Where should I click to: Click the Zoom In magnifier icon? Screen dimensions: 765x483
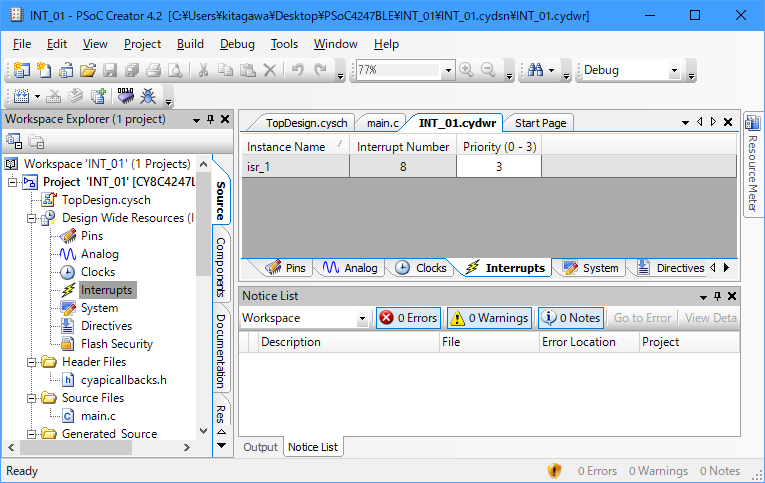tap(467, 70)
